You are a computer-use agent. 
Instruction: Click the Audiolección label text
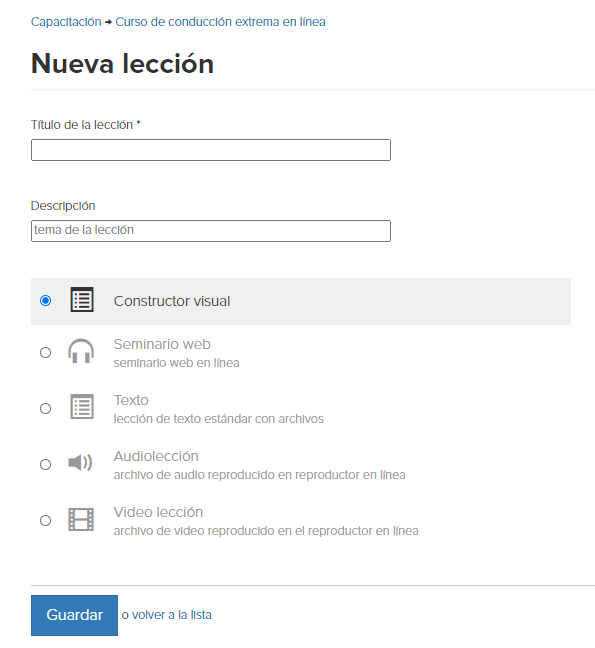point(156,456)
